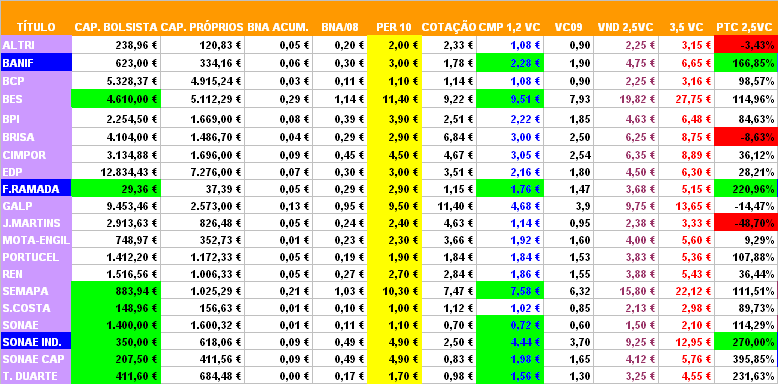Image resolution: width=780 pixels, height=385 pixels.
Task: Click the SONAE title cell
Action: [36, 325]
